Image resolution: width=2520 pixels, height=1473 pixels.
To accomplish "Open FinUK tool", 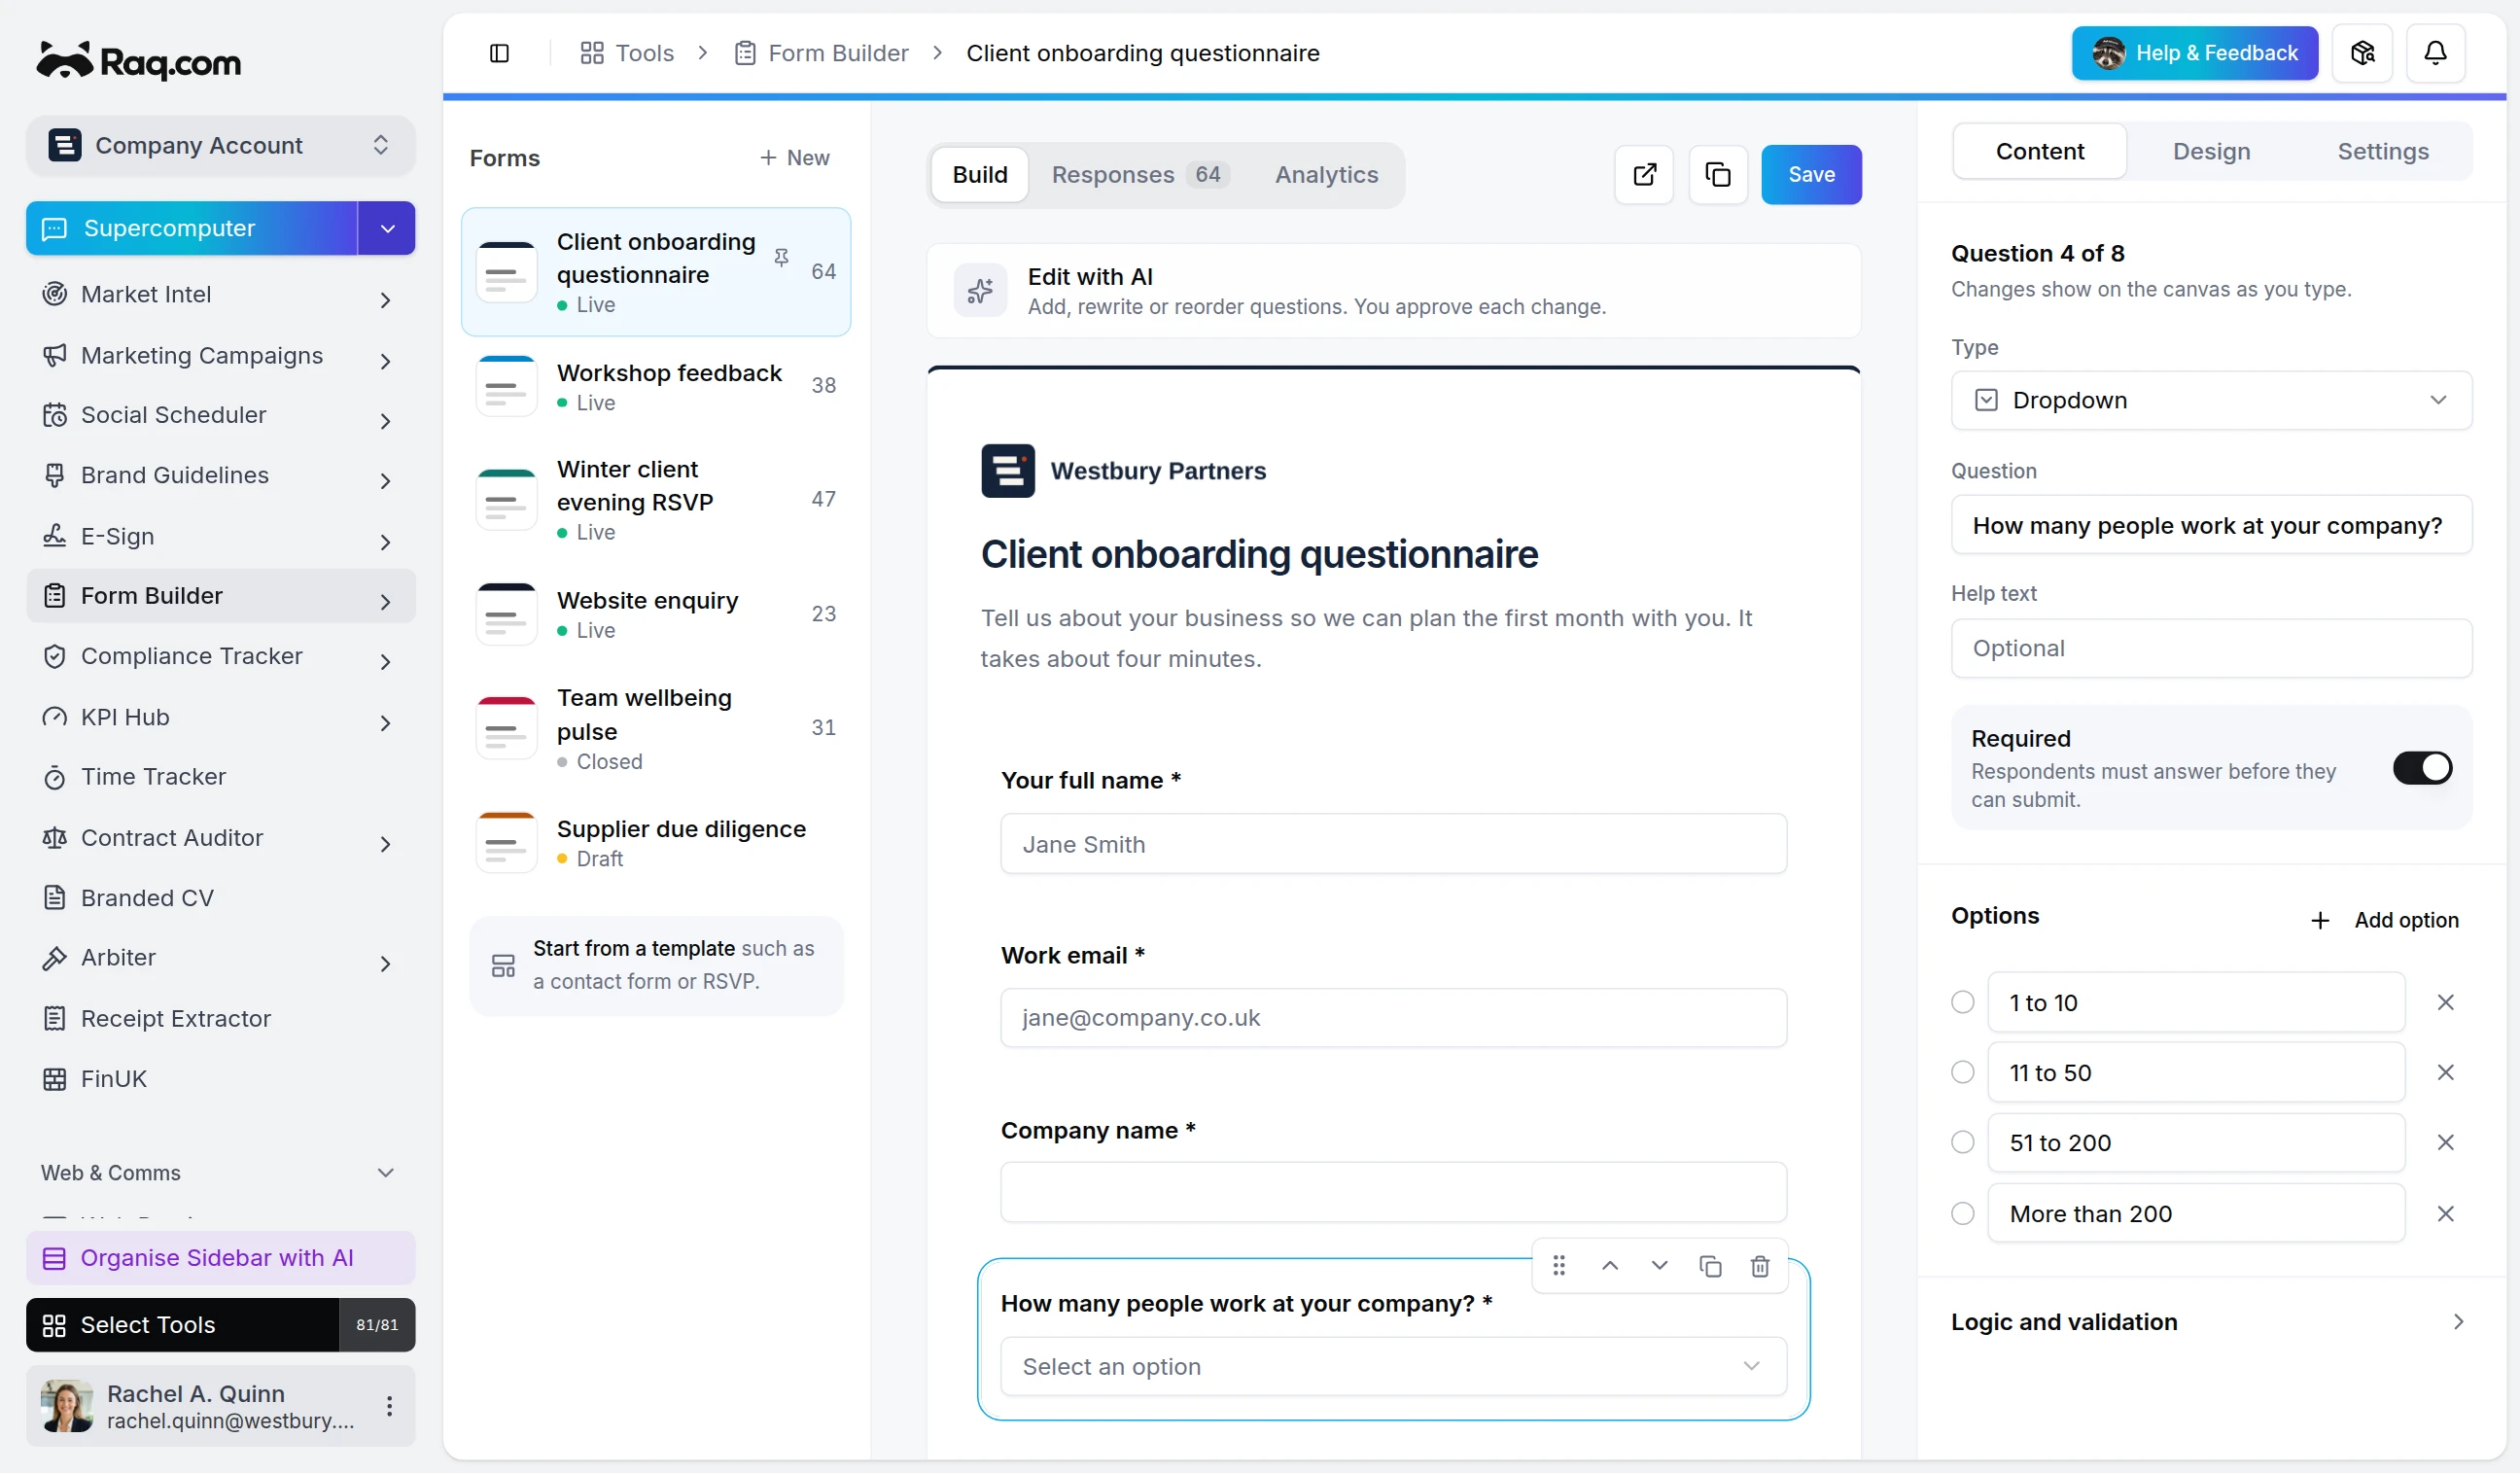I will [x=220, y=1079].
